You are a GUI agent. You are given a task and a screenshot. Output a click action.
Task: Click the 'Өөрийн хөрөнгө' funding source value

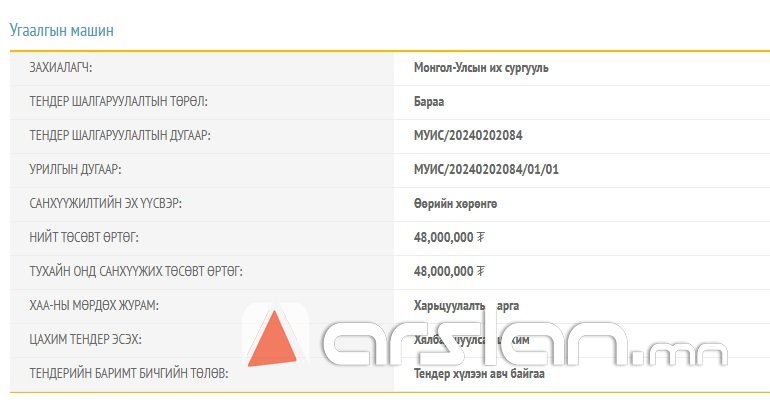[x=455, y=204]
